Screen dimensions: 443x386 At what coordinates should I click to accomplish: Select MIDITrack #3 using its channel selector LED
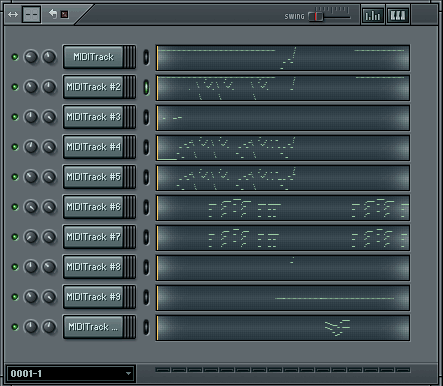pos(146,117)
